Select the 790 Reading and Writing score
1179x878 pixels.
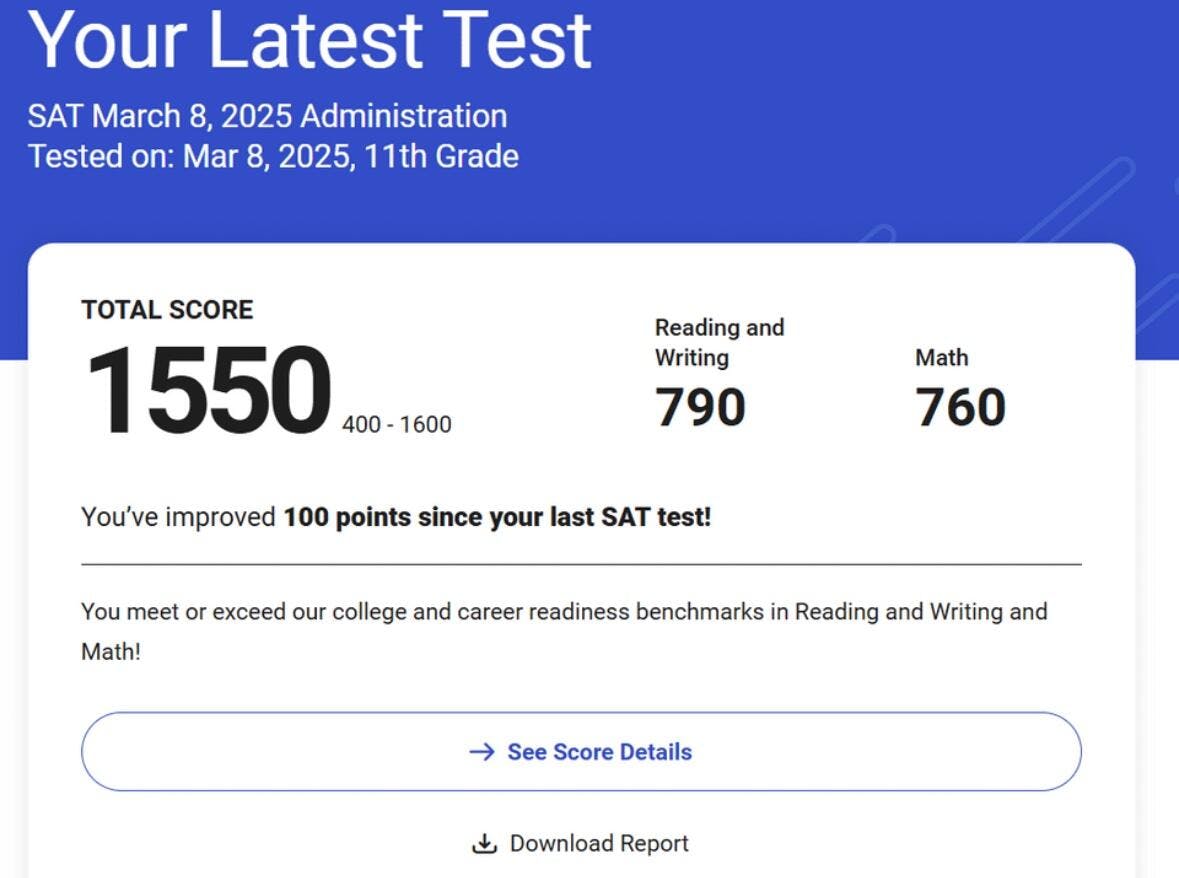coord(700,407)
